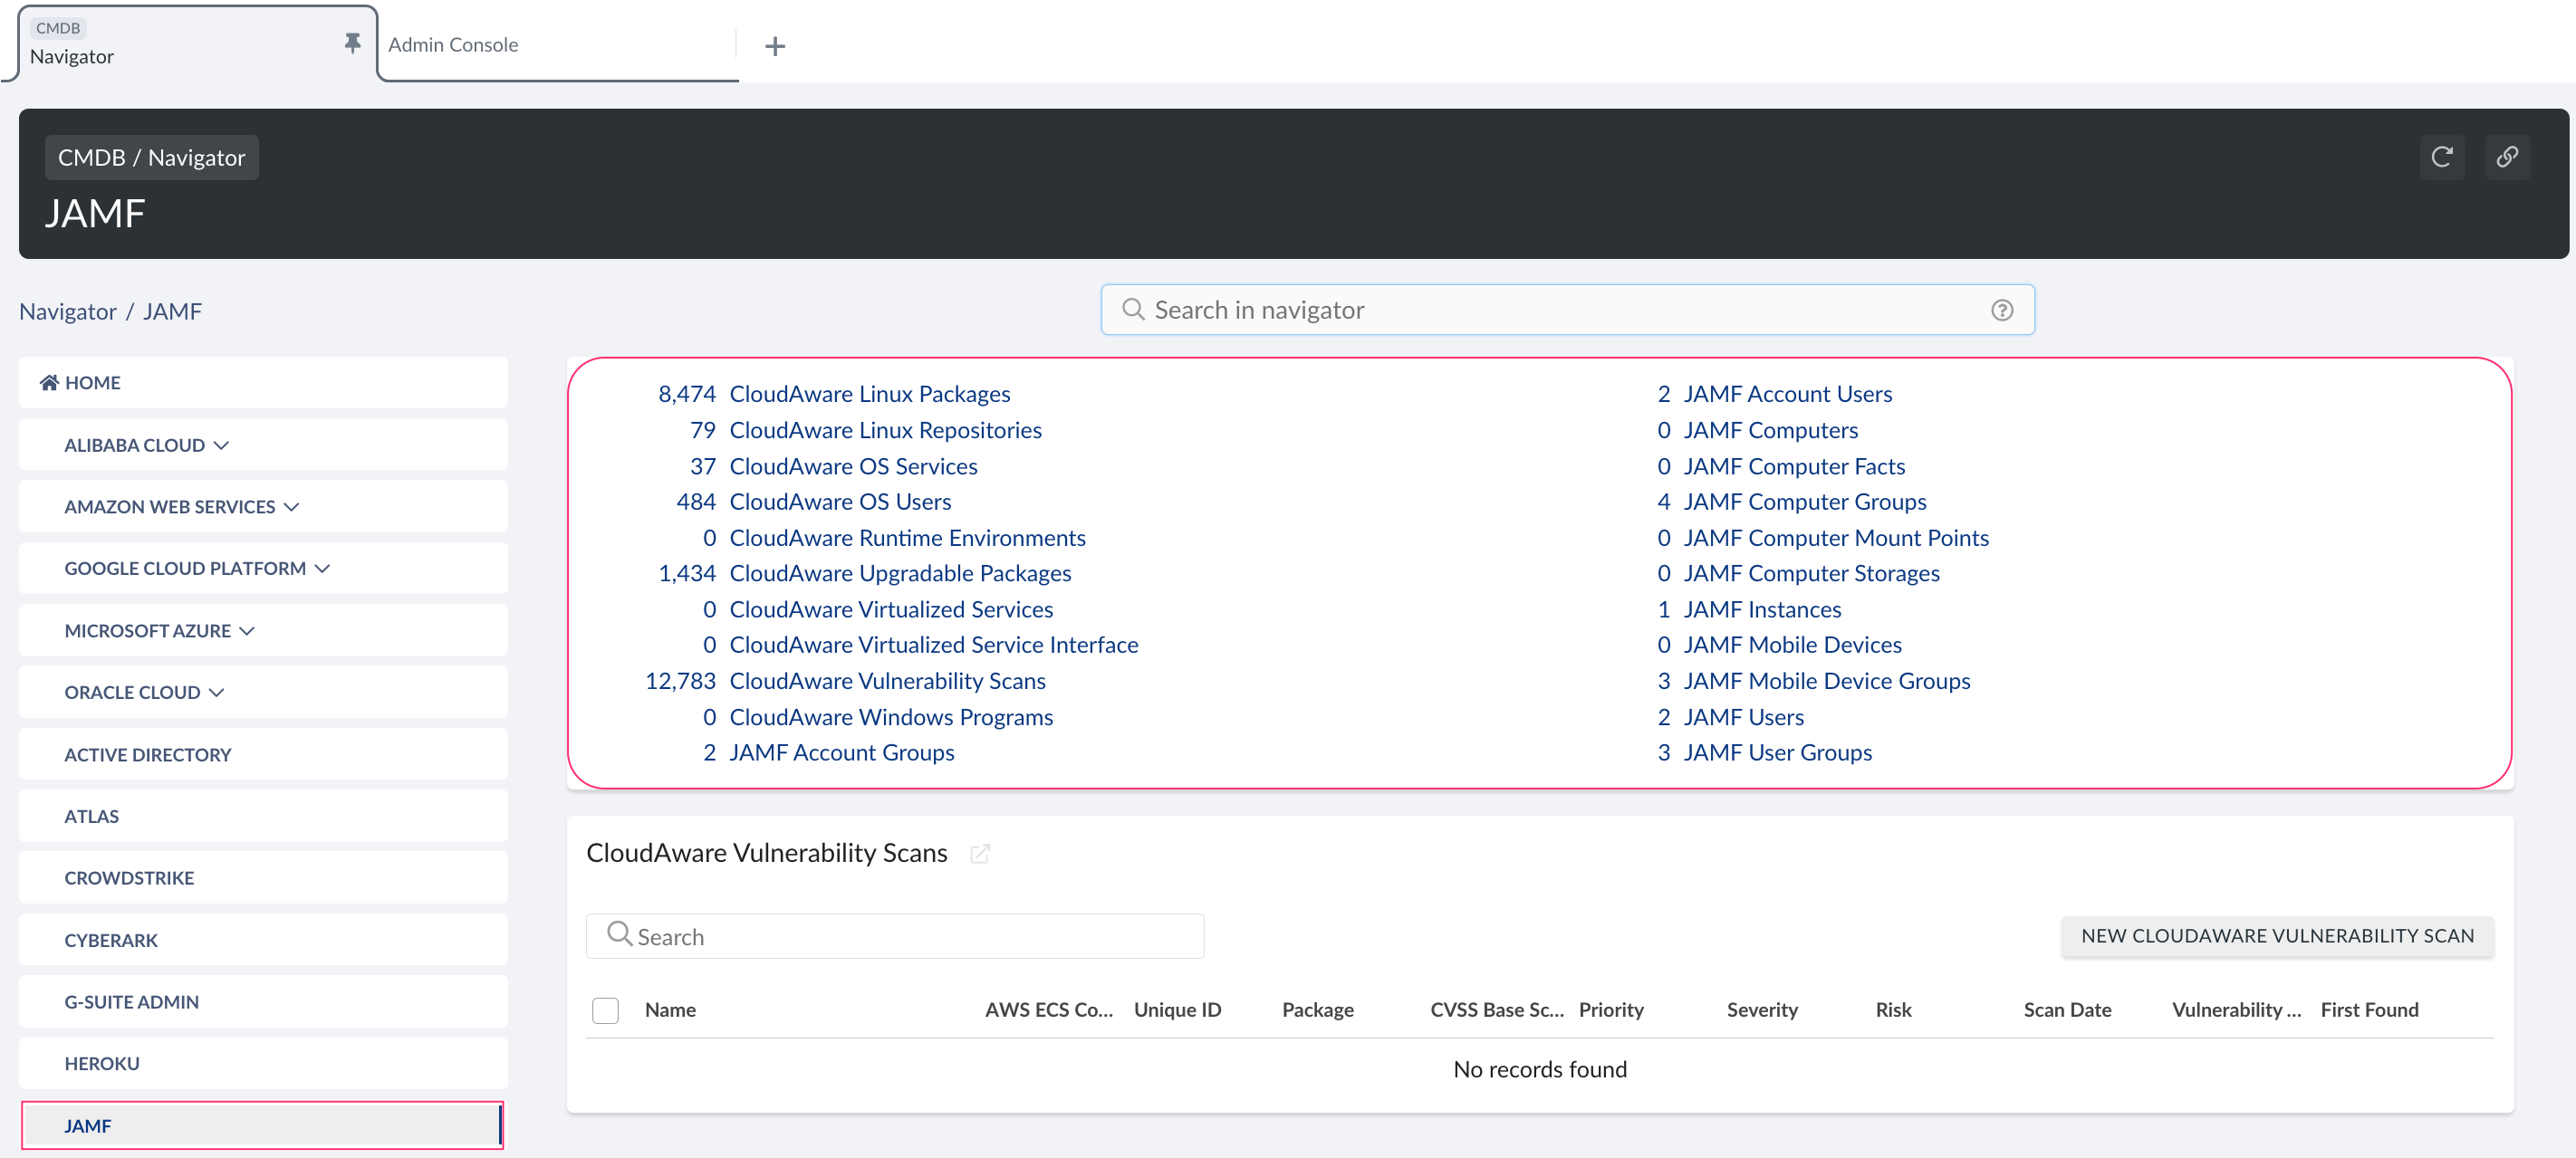Click the magnifier icon in the table search
The height and width of the screenshot is (1158, 2576).
(619, 934)
